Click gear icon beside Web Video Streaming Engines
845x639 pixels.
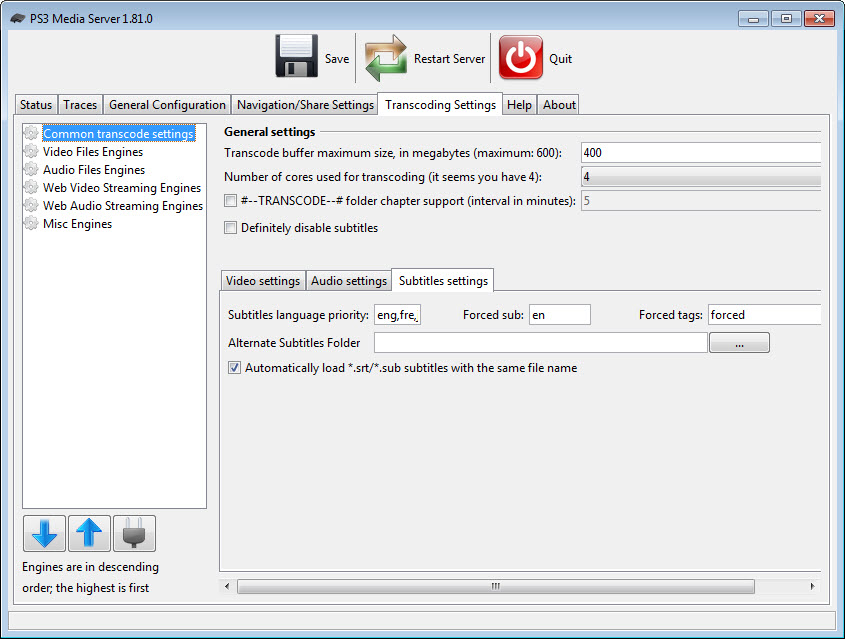[31, 187]
